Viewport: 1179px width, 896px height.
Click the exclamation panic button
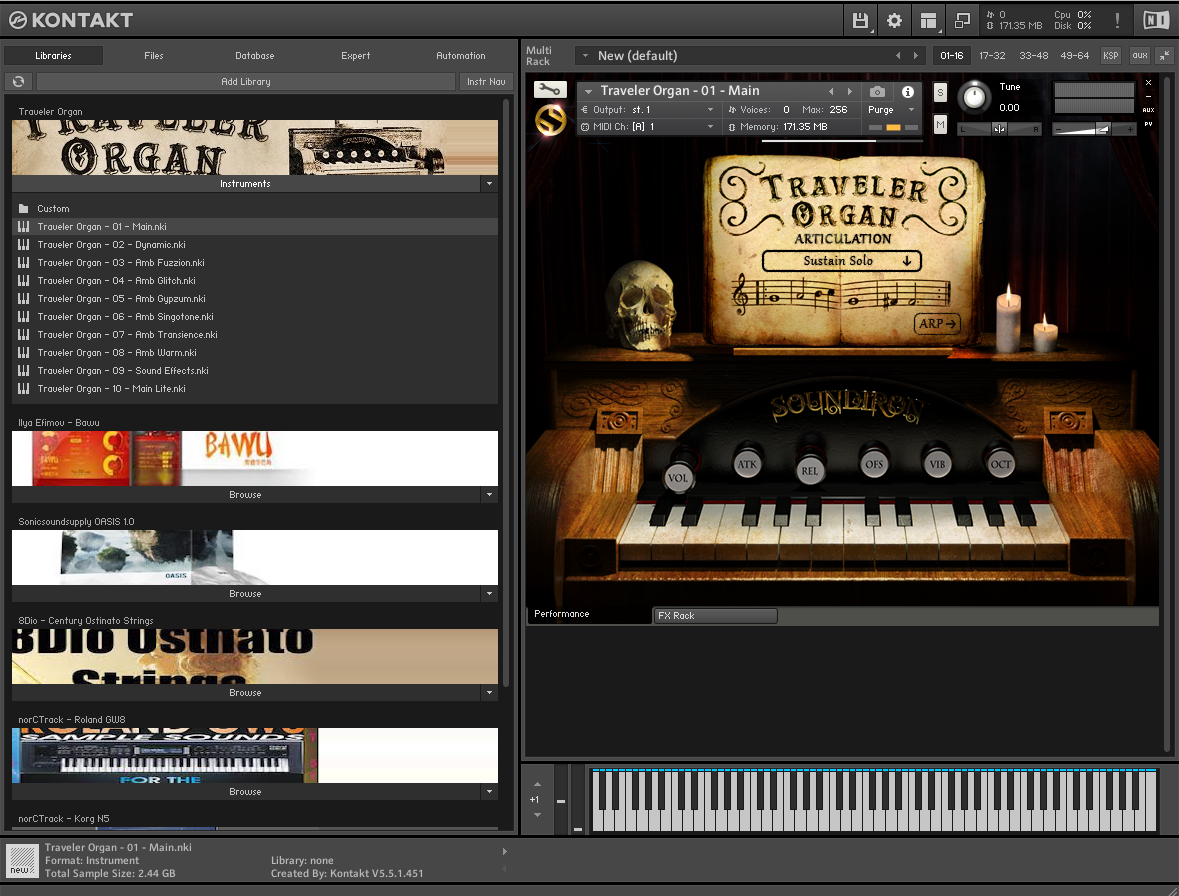pyautogui.click(x=1117, y=20)
